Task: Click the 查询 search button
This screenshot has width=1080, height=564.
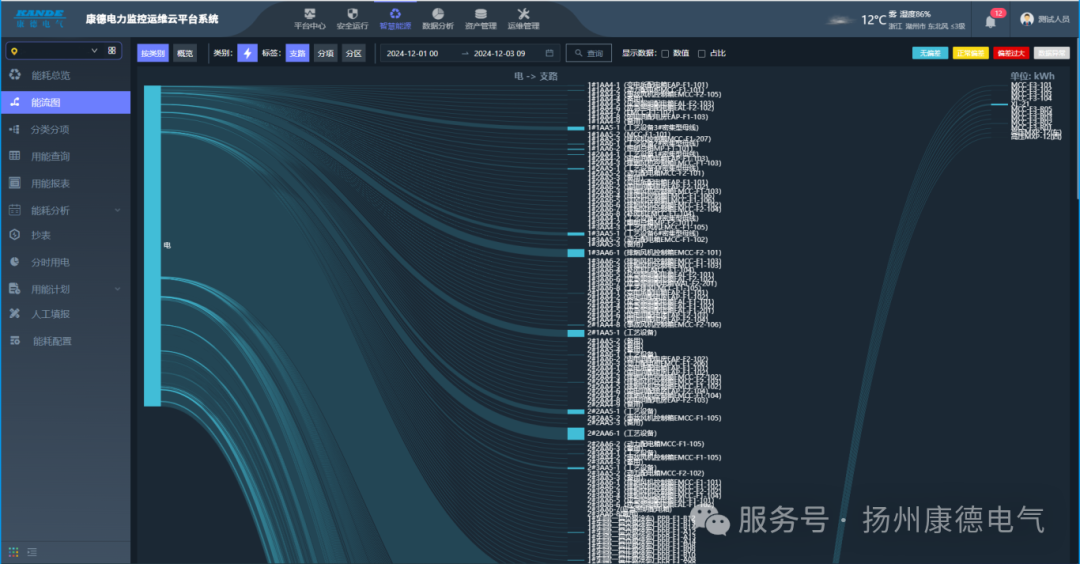Action: [589, 53]
